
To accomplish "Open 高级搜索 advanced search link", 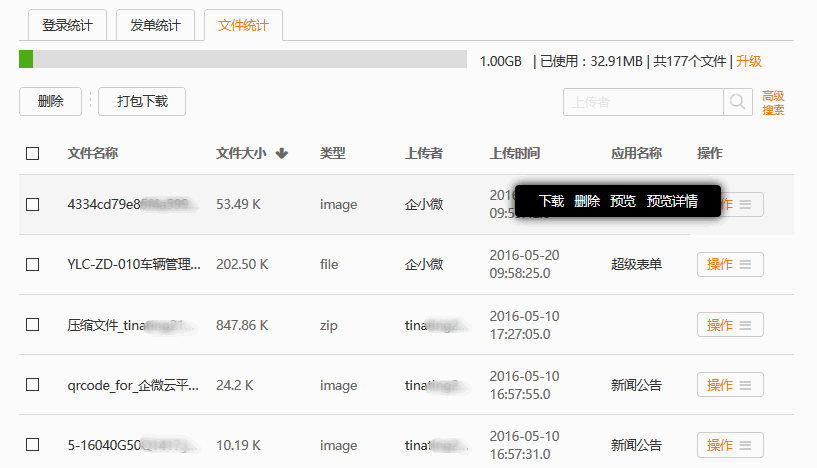I will 773,103.
